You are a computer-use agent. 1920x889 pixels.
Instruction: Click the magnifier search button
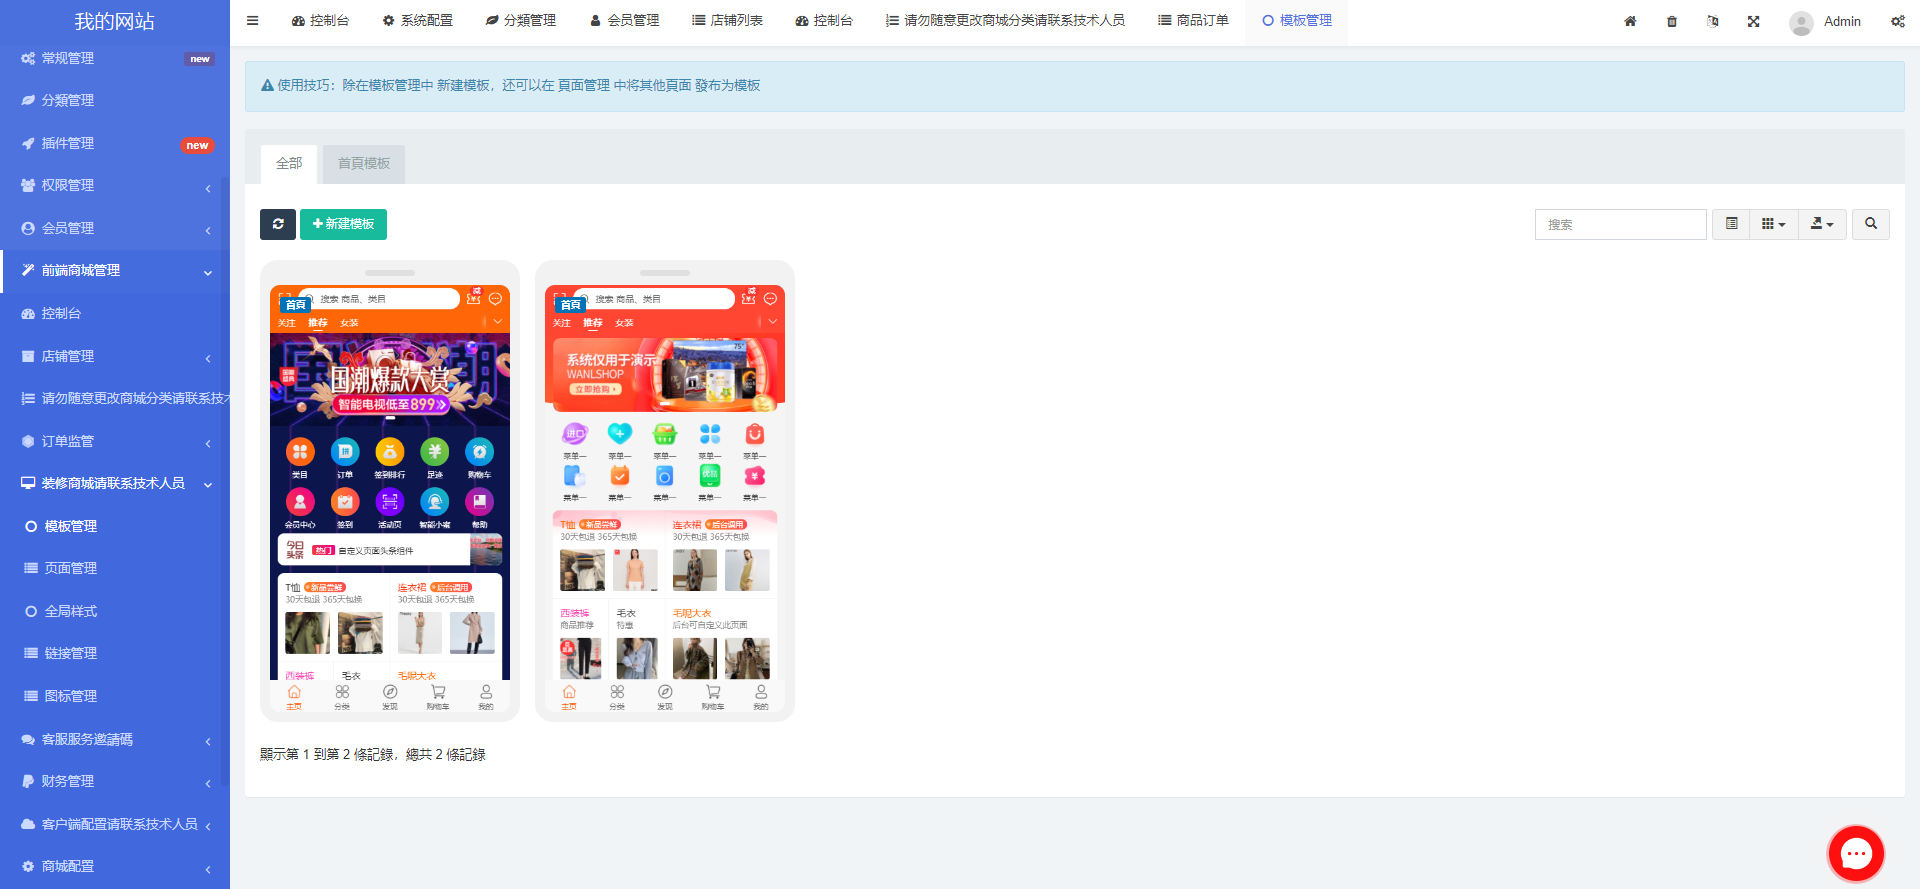coord(1871,224)
